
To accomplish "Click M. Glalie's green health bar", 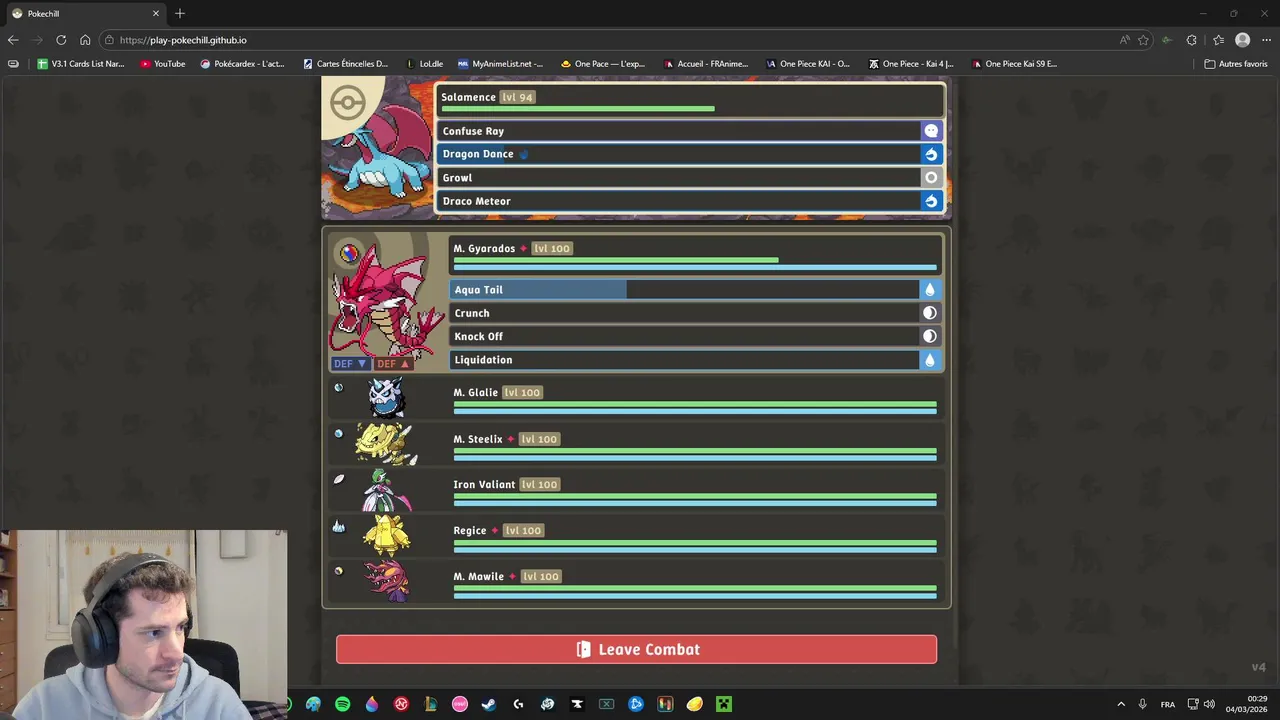I will pos(695,403).
